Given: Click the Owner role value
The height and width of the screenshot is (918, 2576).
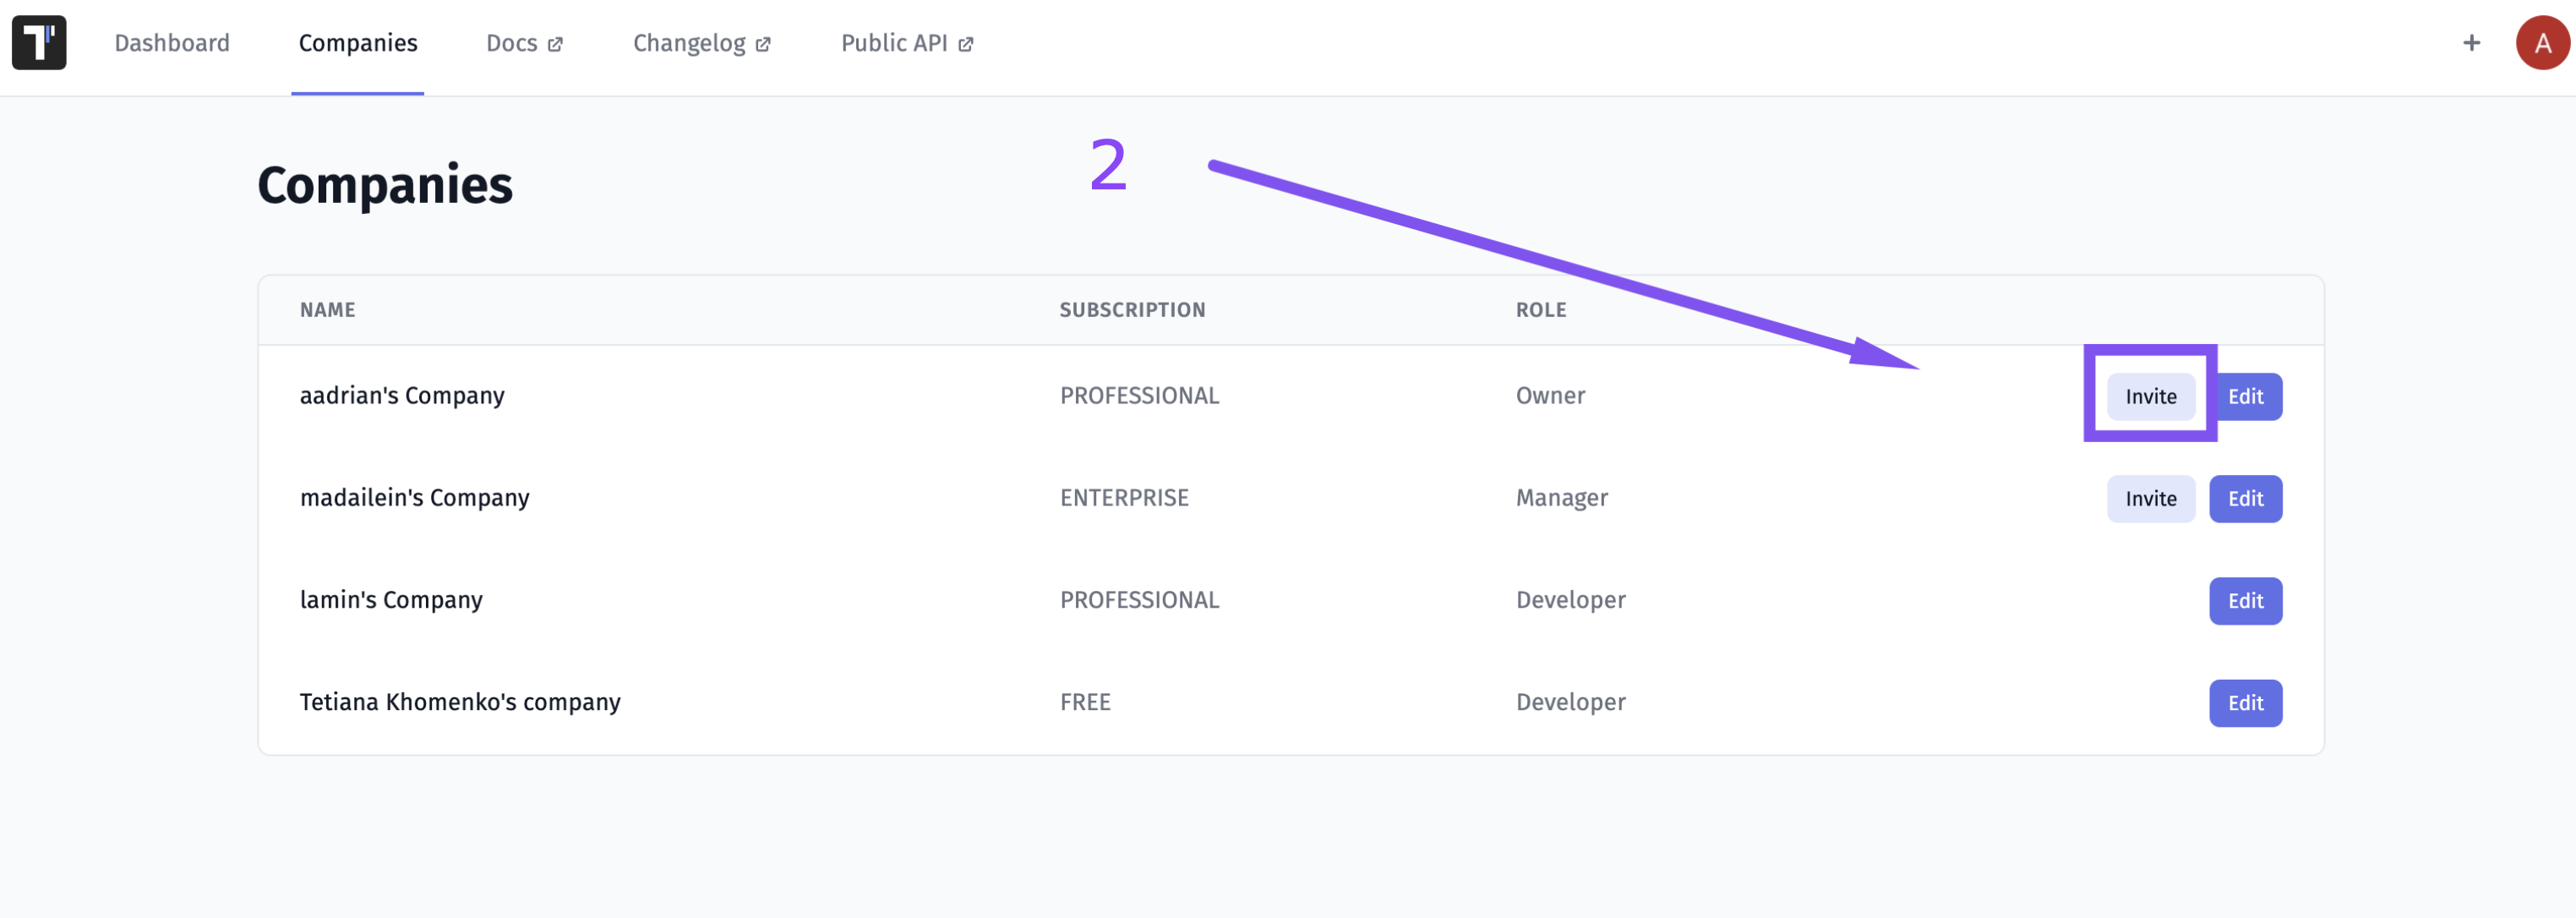Looking at the screenshot, I should 1550,396.
